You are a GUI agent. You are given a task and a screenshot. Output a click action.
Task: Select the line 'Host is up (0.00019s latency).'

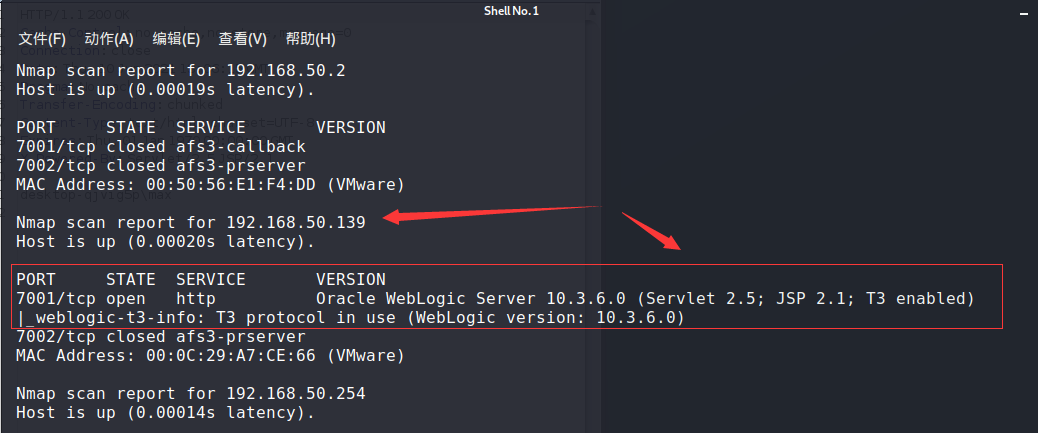click(165, 90)
